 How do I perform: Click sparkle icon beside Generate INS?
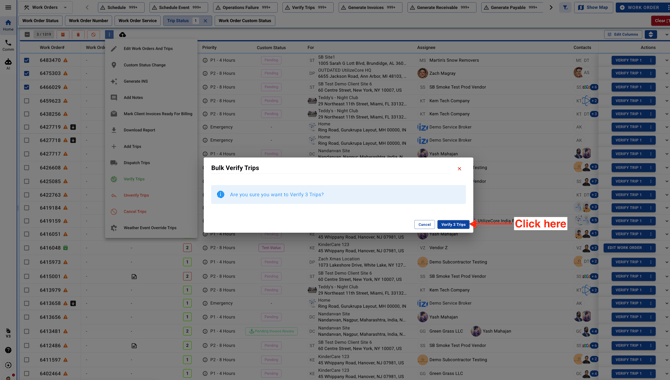pyautogui.click(x=114, y=81)
